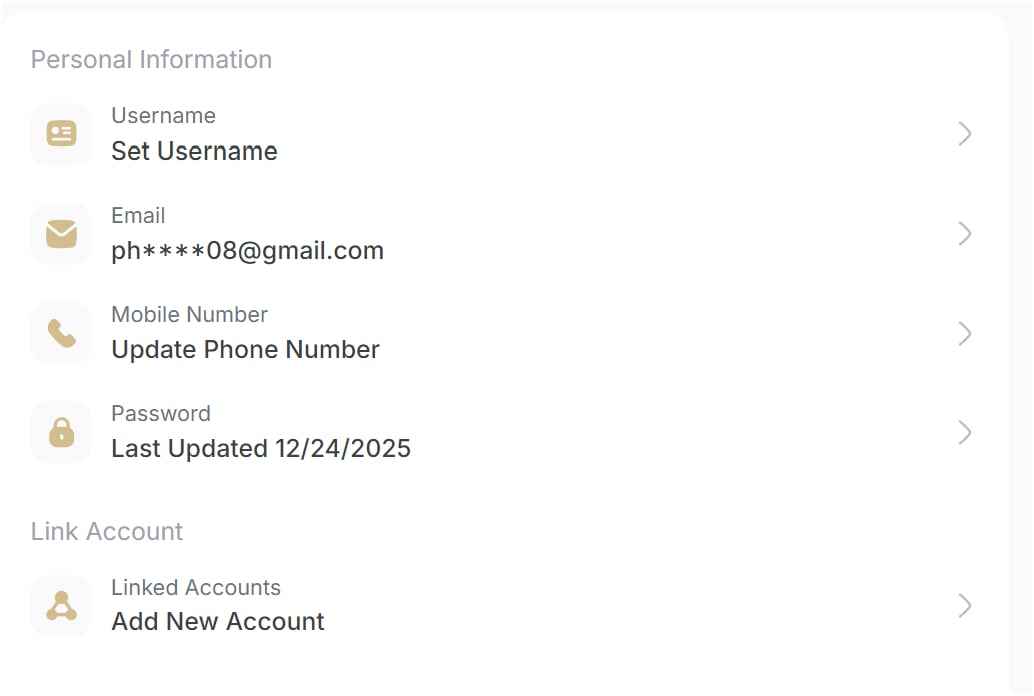Click the Set Username text
Screen dimensions: 1034x696
coord(194,151)
